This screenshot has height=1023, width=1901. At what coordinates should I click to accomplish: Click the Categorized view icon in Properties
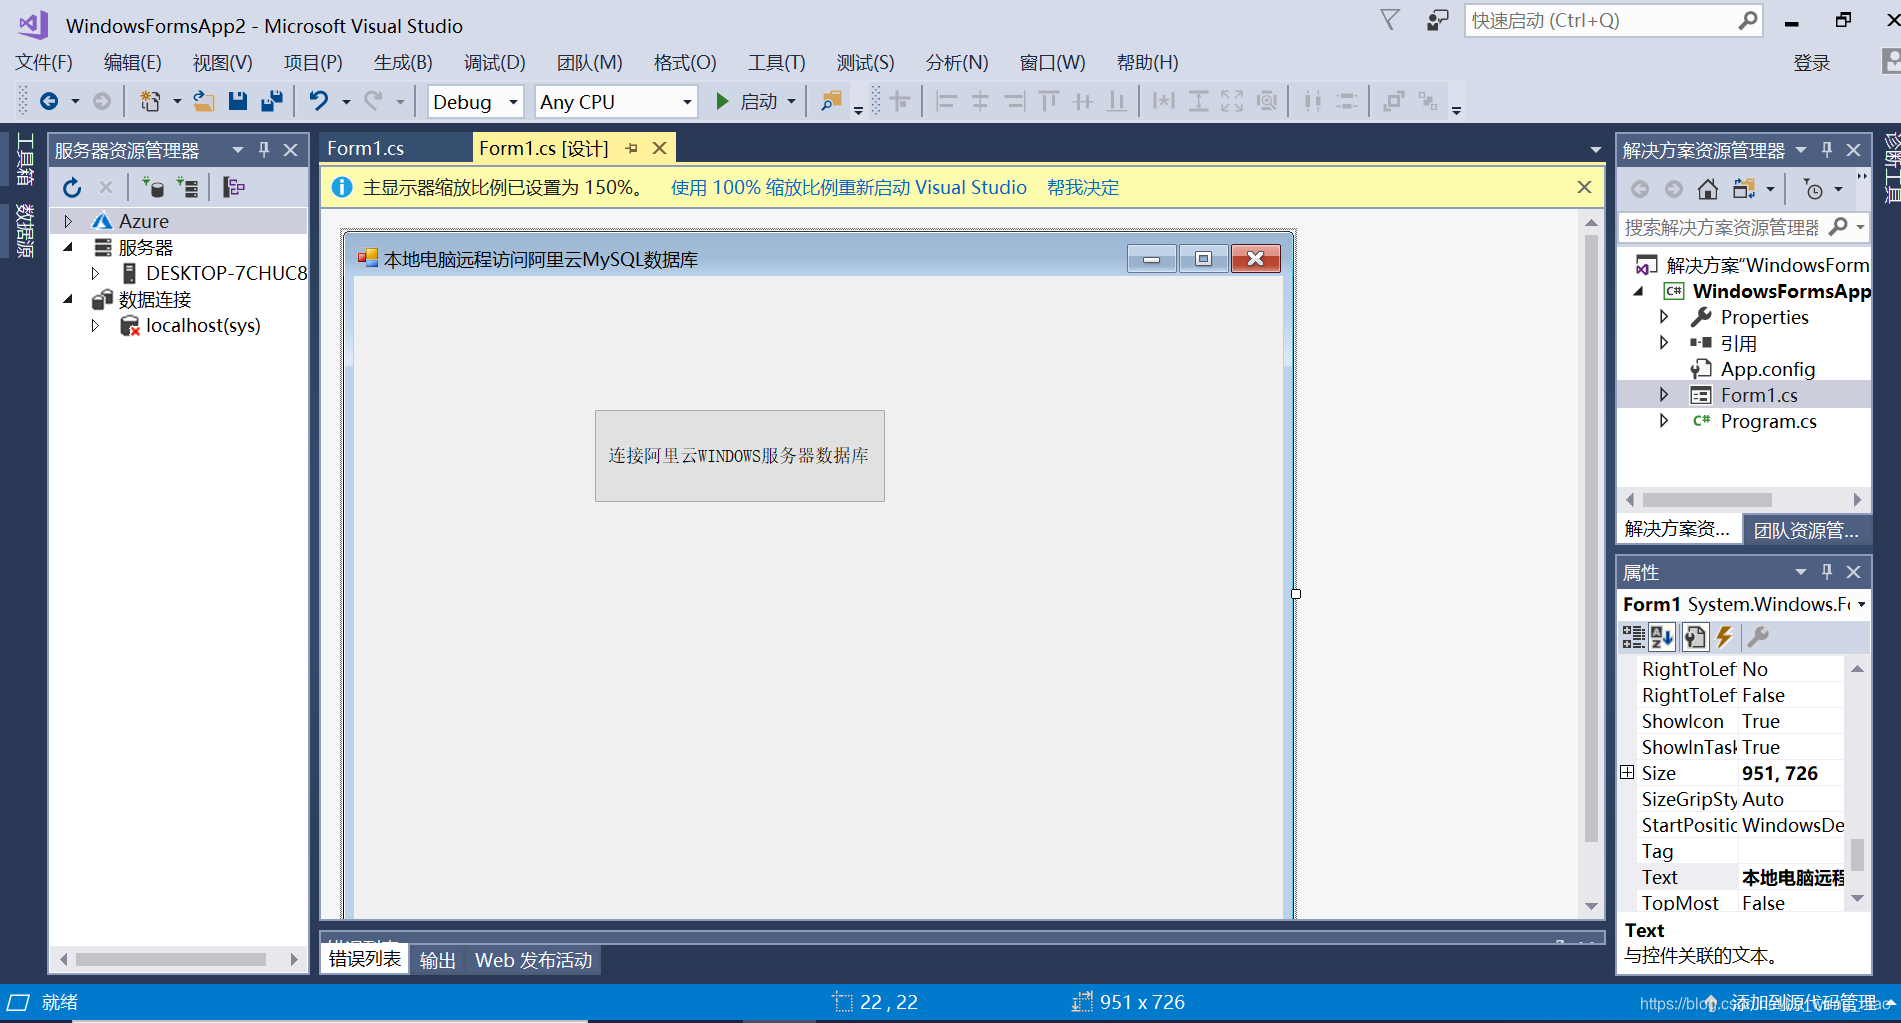click(1633, 637)
